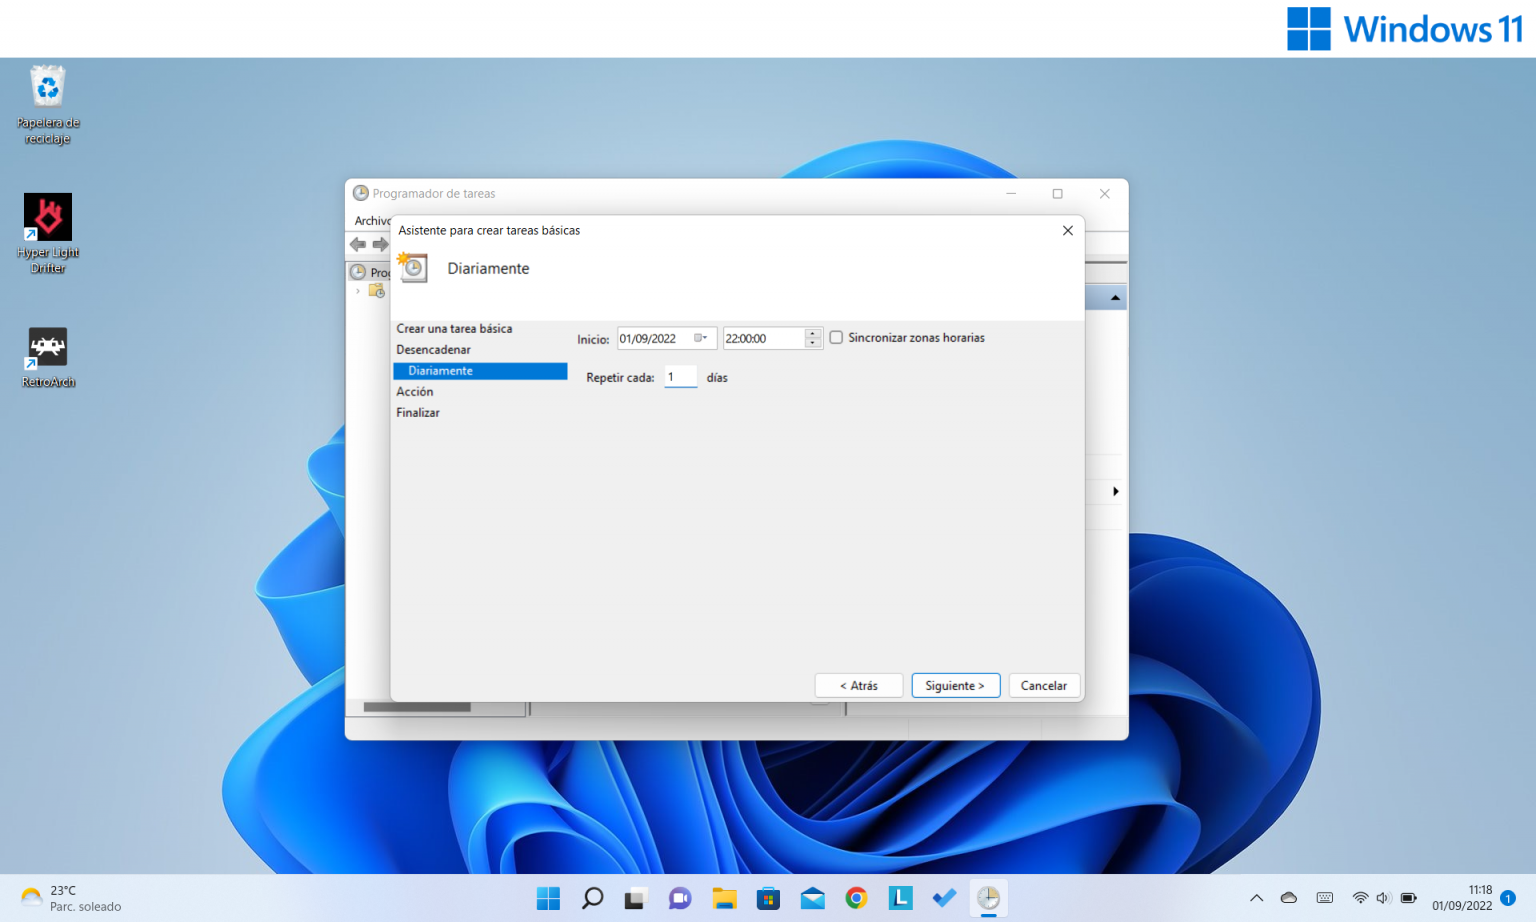Click the Diariamente calendar icon in the wizard
Image resolution: width=1536 pixels, height=922 pixels.
pos(412,268)
